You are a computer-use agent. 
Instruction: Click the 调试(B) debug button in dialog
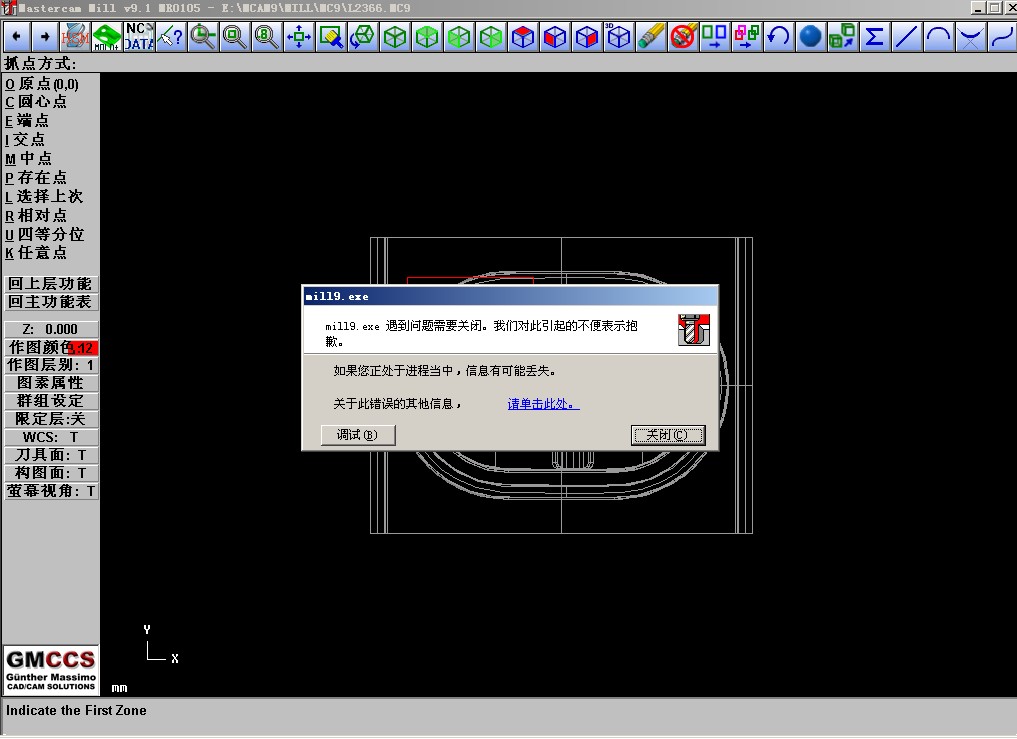[x=357, y=435]
